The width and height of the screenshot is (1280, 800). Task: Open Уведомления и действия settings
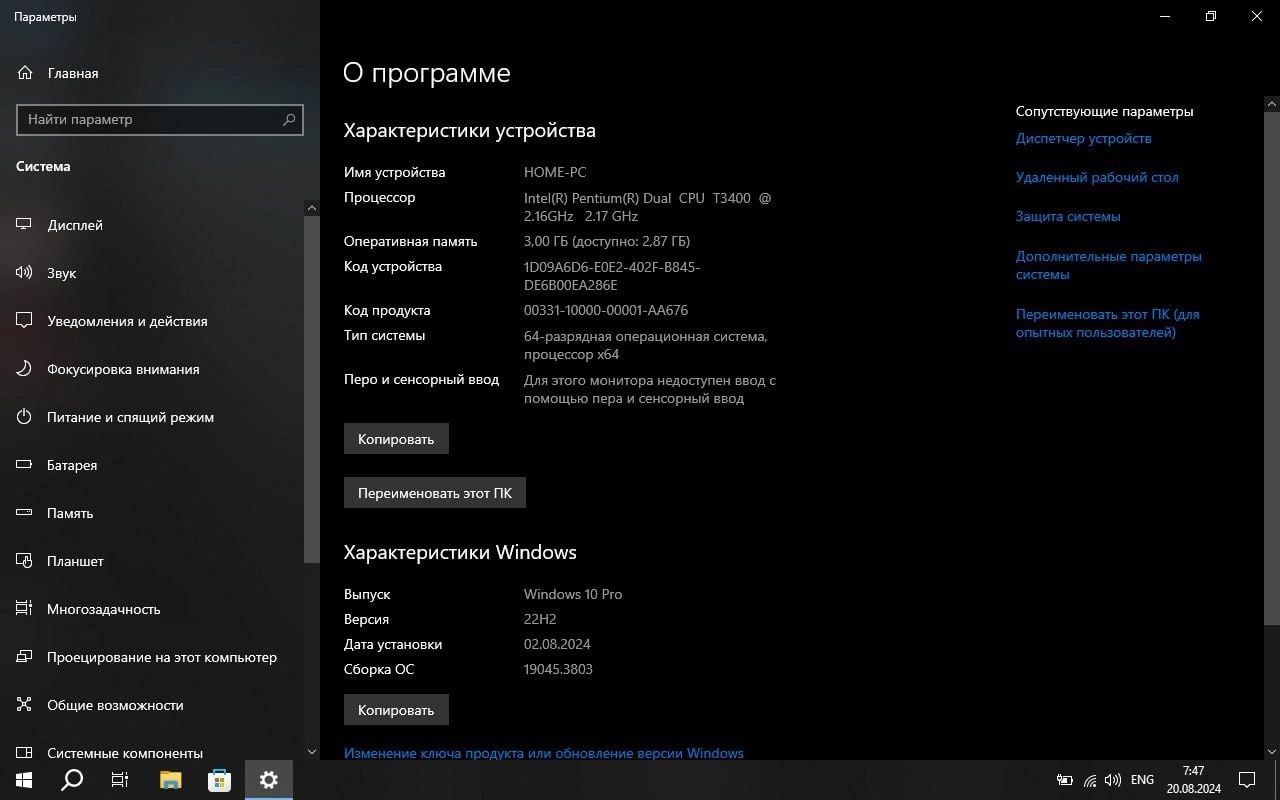(x=152, y=321)
